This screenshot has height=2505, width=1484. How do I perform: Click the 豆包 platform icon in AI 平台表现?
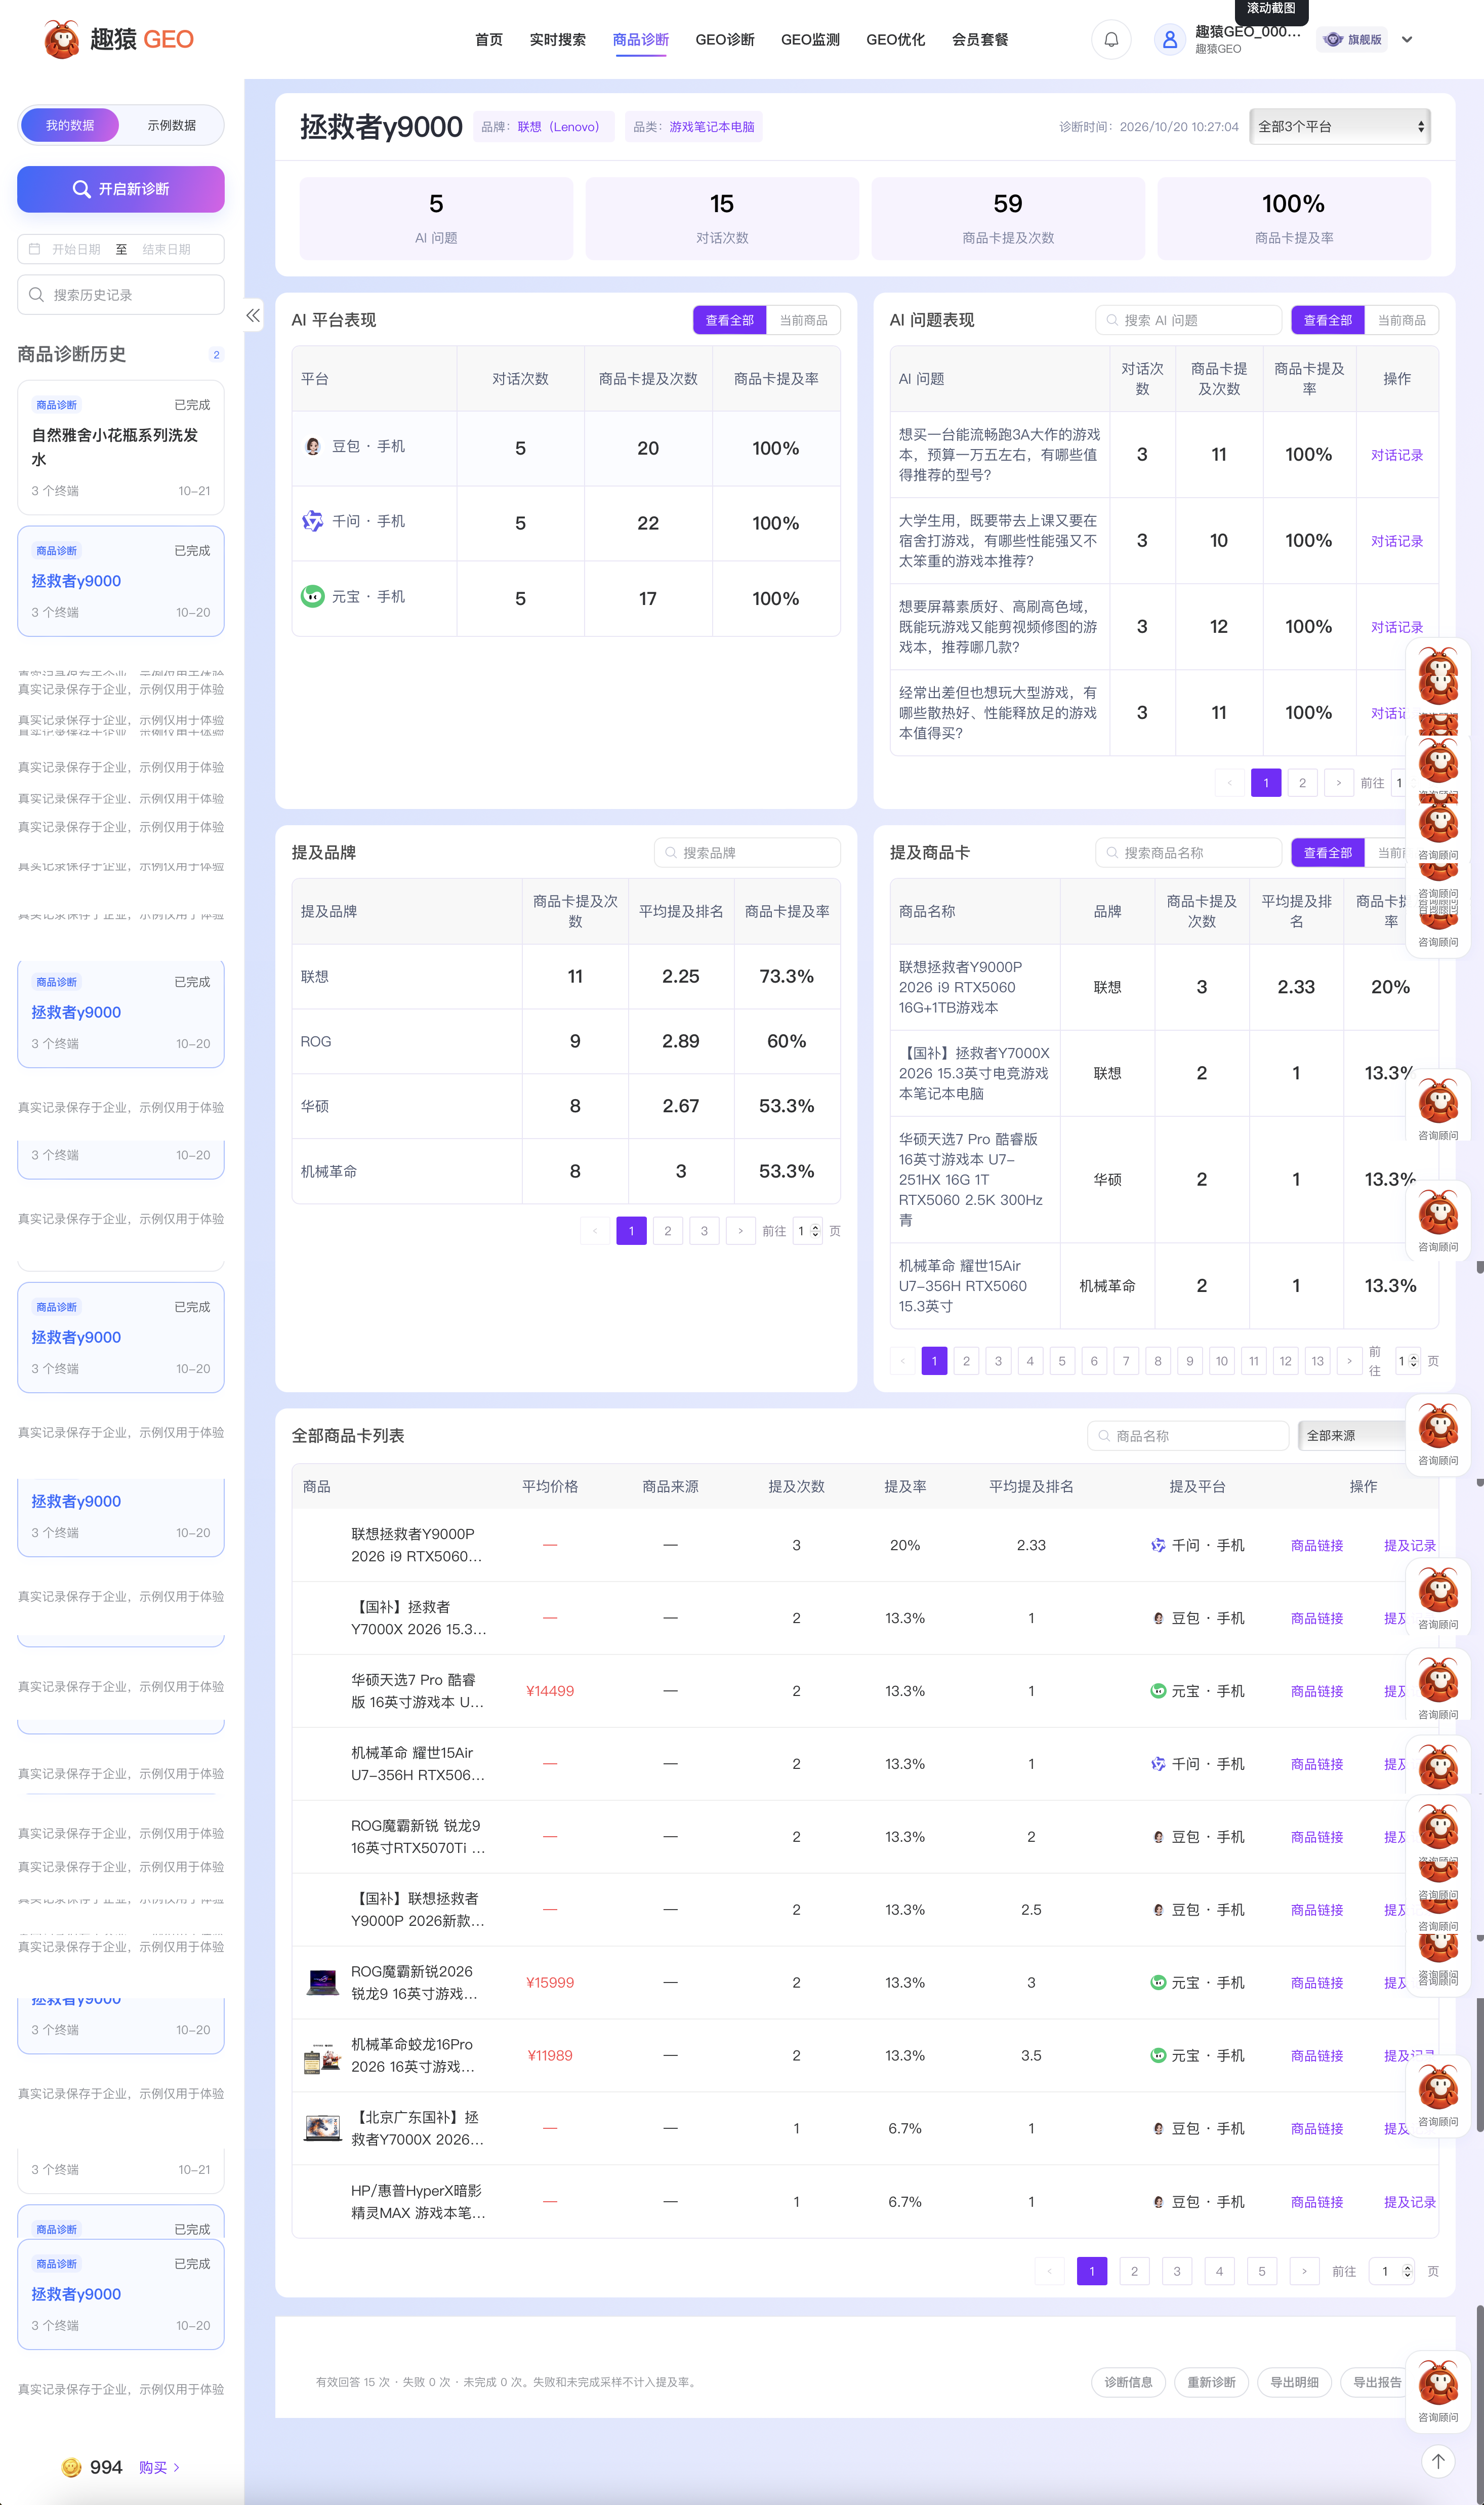click(x=313, y=446)
